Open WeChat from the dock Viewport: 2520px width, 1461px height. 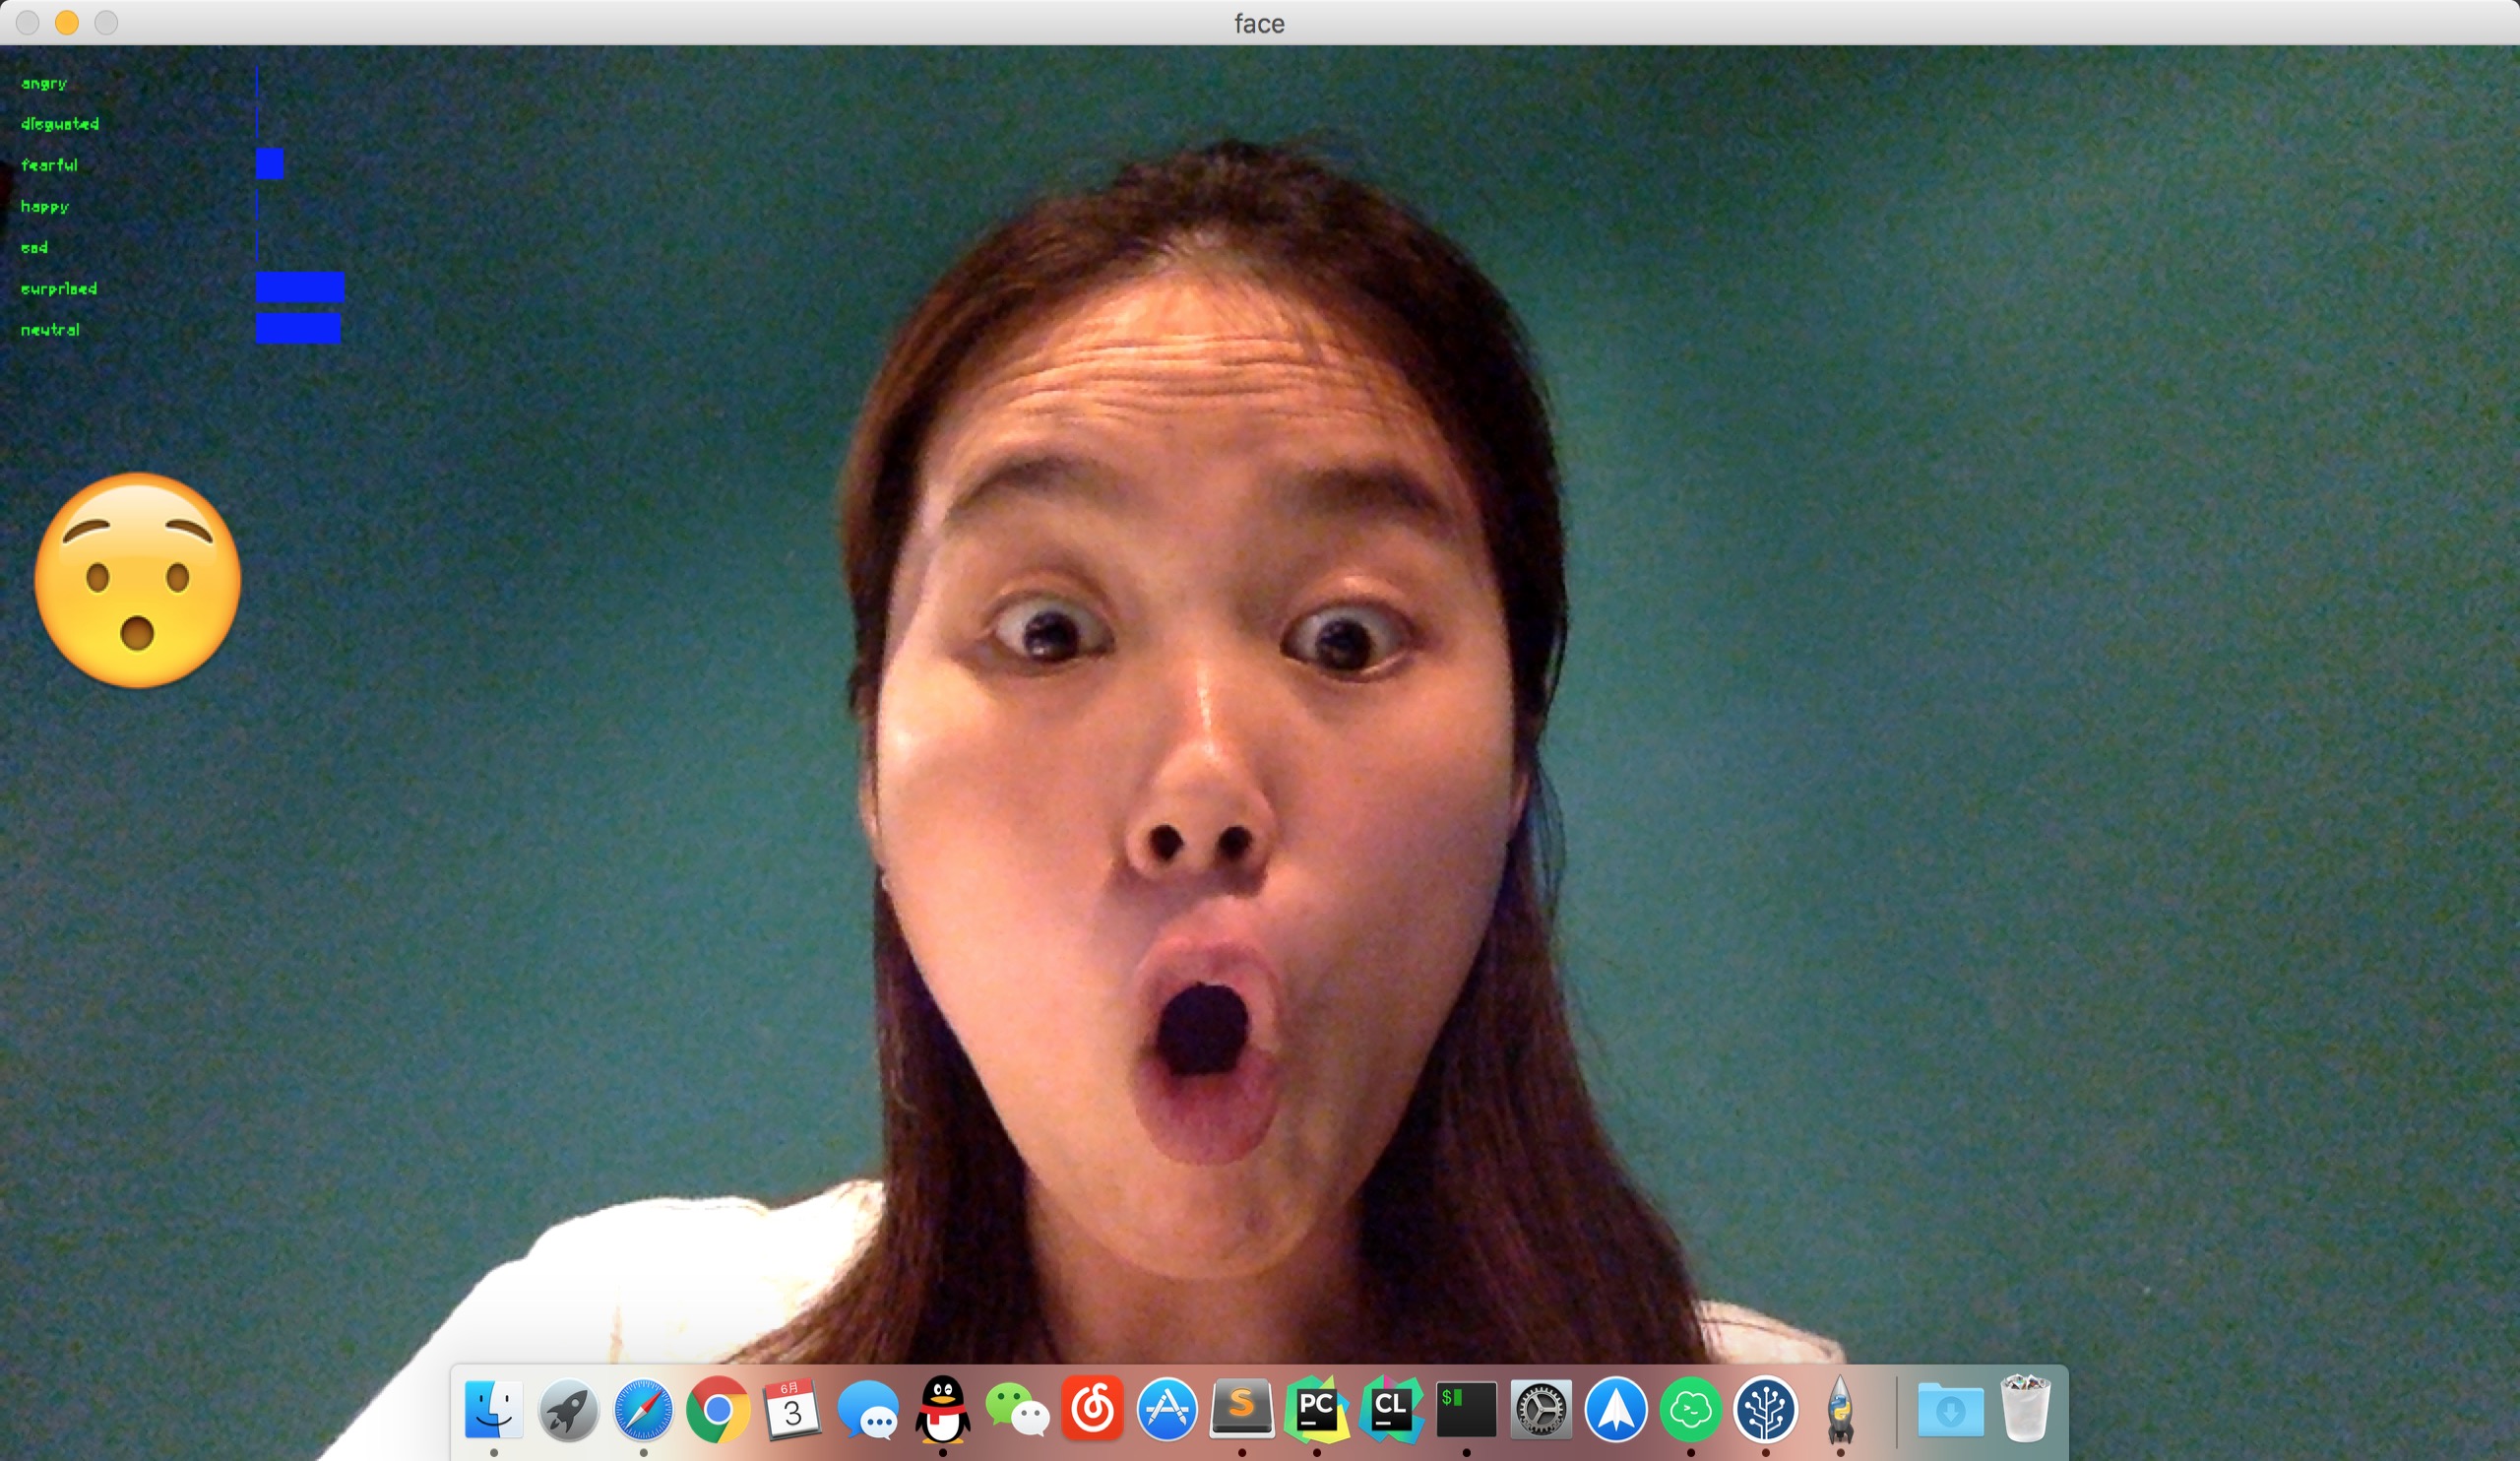(1017, 1409)
